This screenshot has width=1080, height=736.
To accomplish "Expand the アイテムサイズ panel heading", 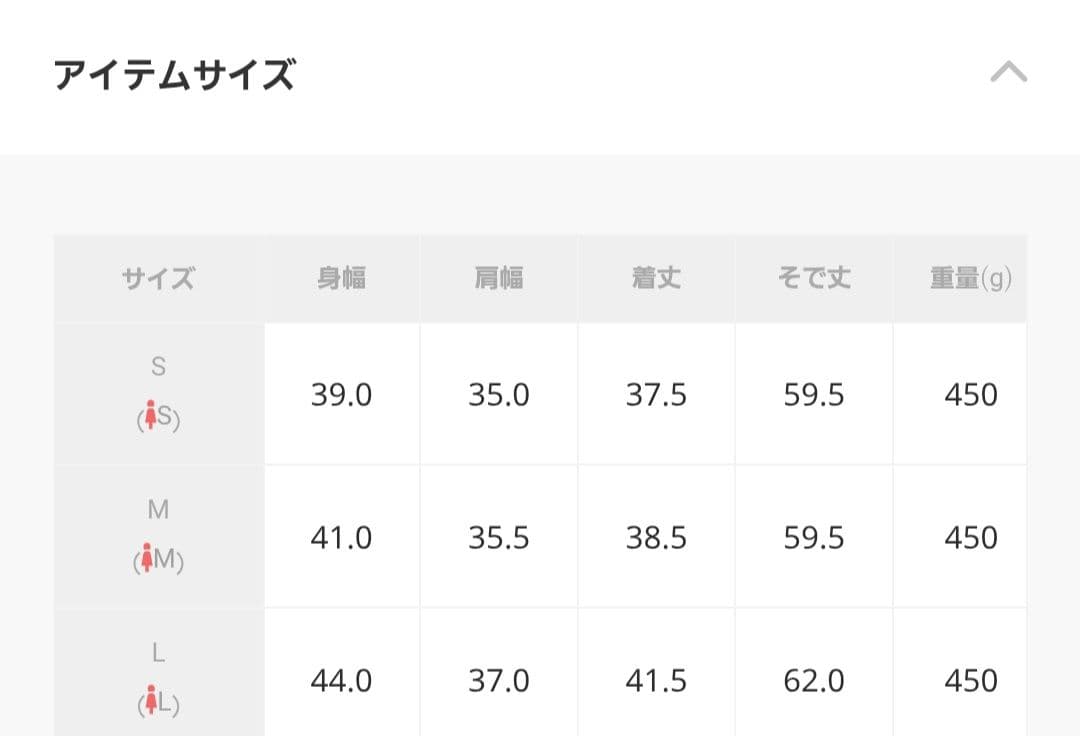I will click(x=175, y=70).
